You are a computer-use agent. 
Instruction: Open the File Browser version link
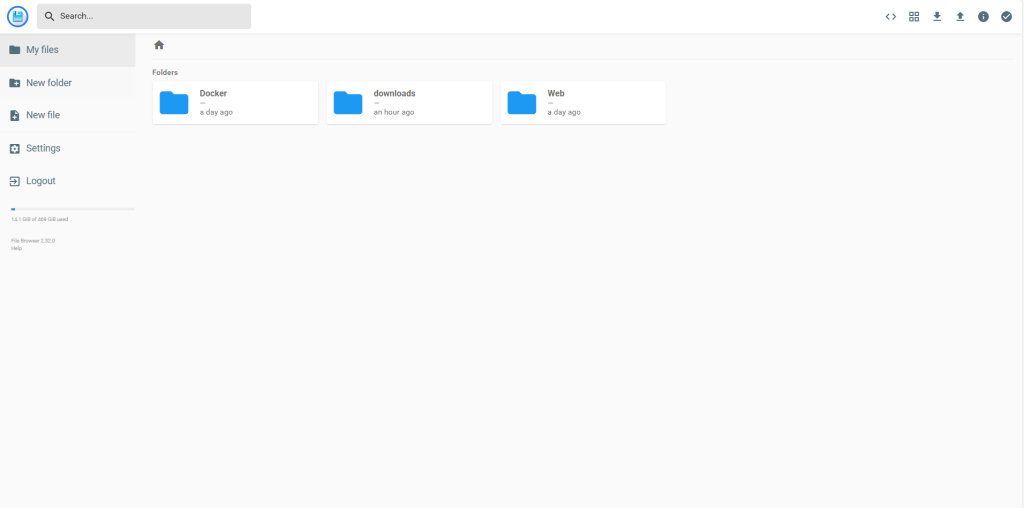pyautogui.click(x=33, y=241)
